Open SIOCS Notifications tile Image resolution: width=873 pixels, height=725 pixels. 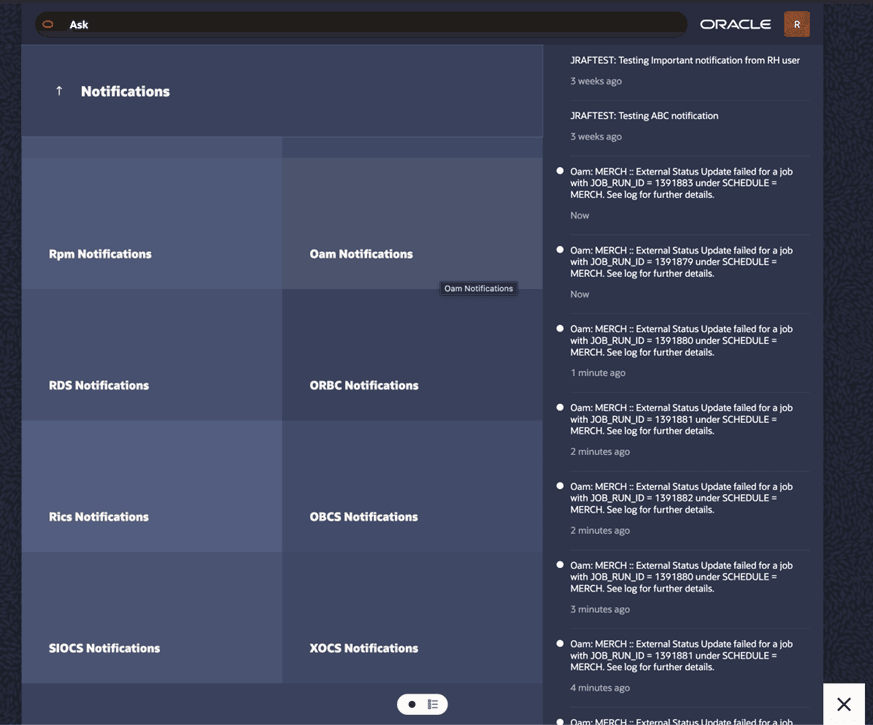click(152, 618)
